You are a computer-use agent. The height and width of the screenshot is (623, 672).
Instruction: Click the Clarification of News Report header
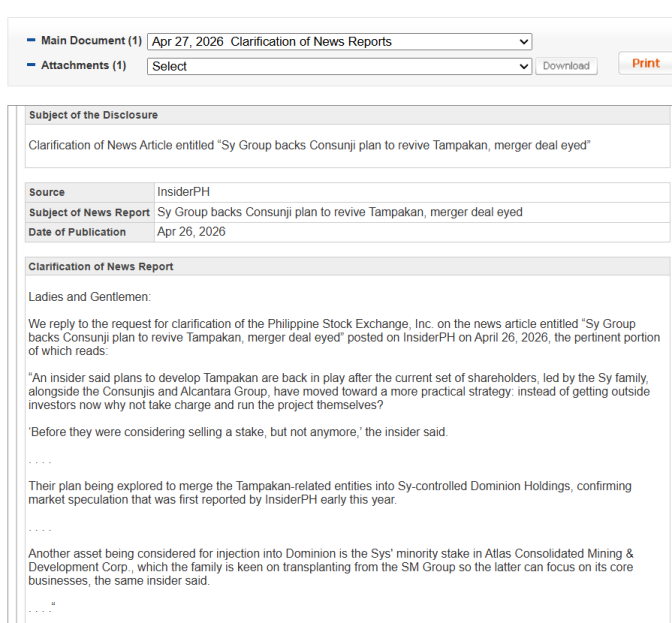pos(101,267)
